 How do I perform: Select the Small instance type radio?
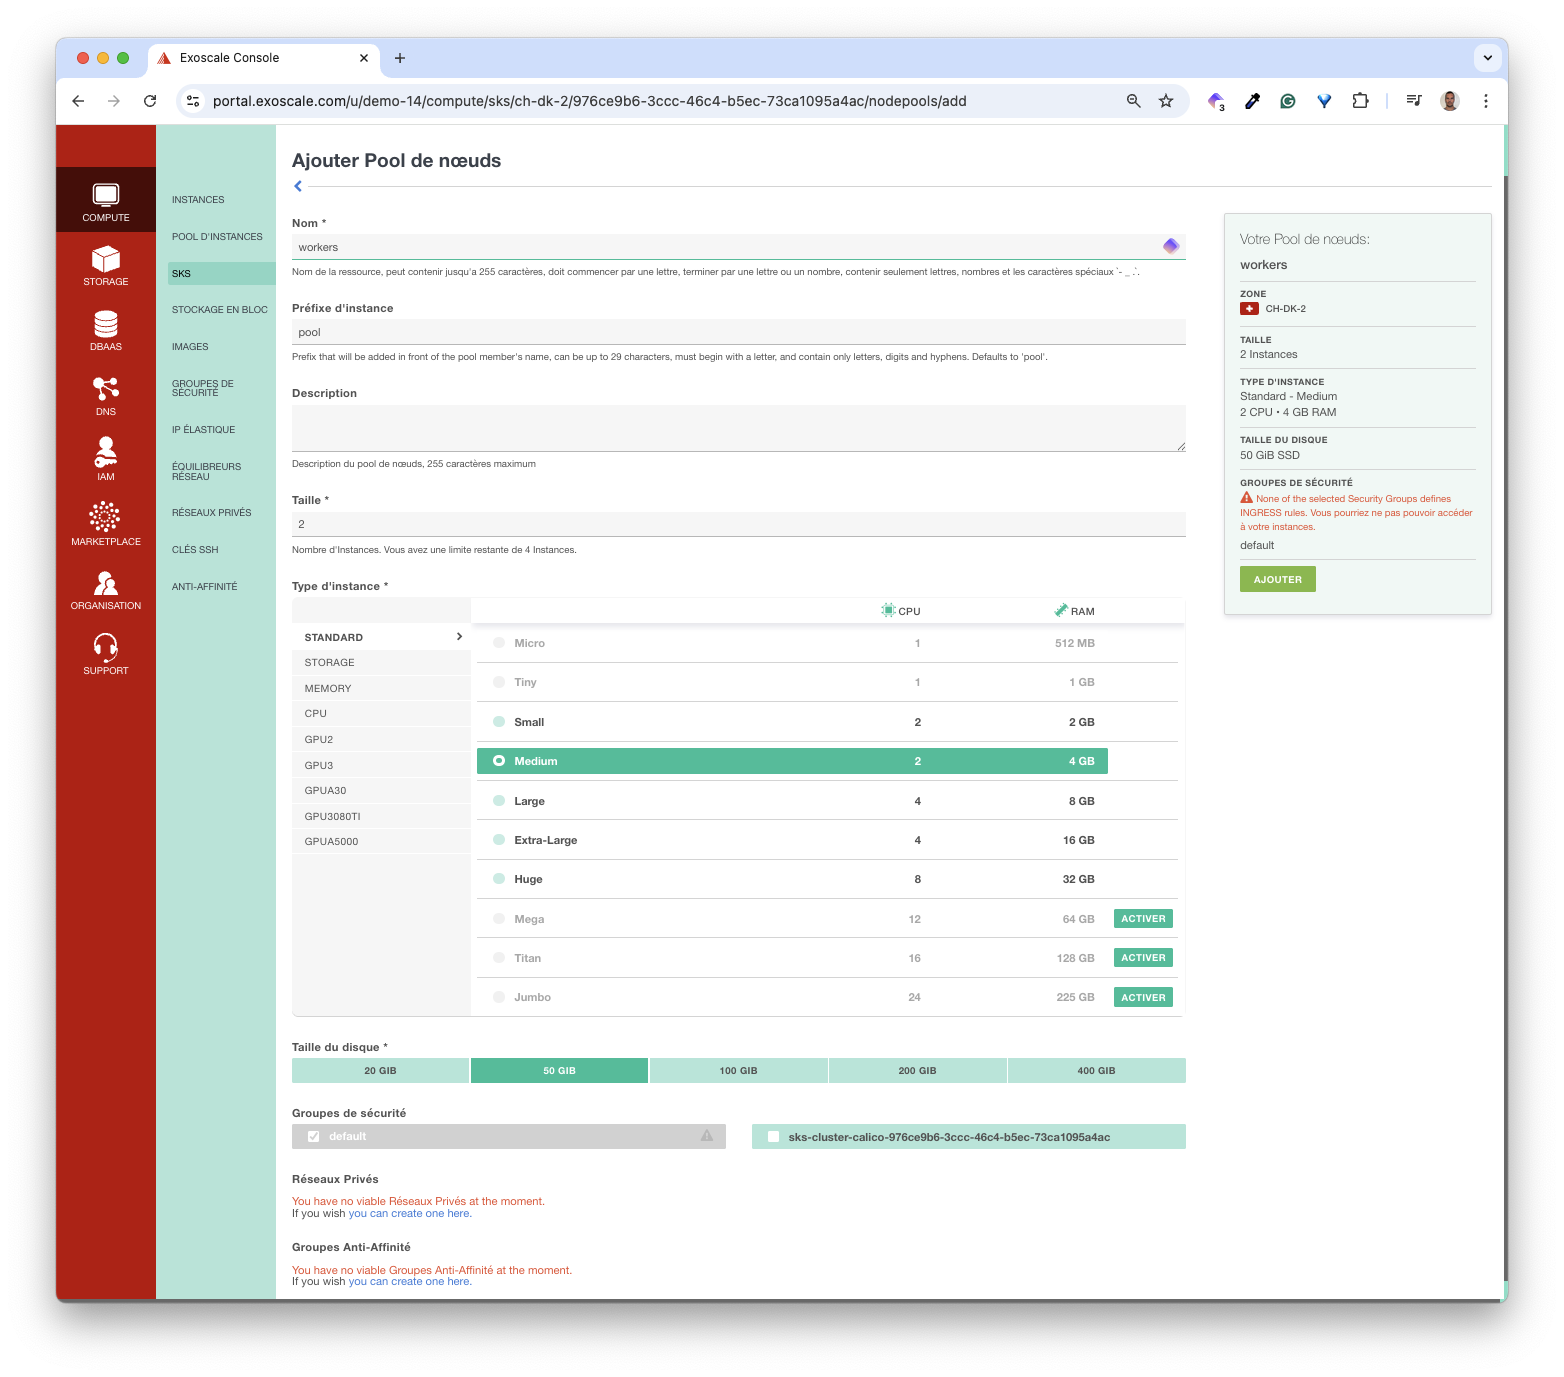click(499, 722)
